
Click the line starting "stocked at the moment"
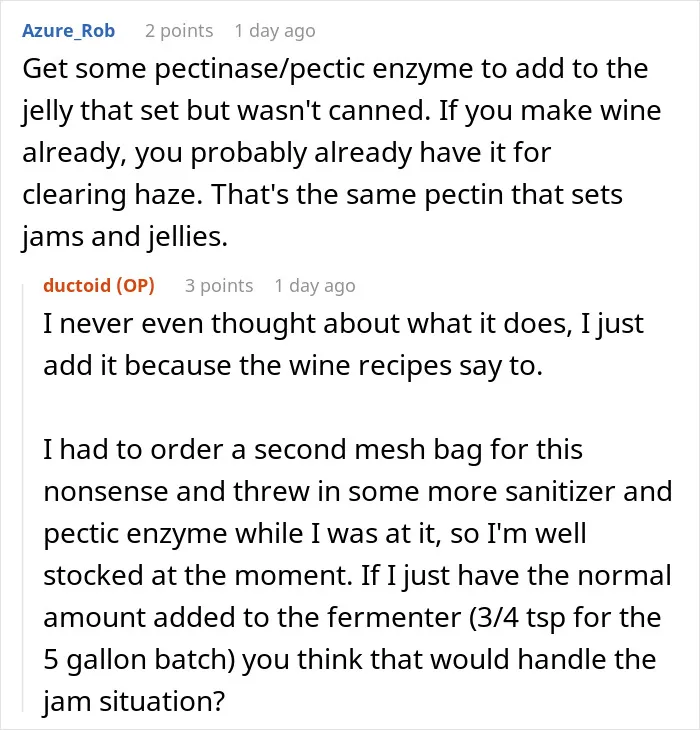[x=357, y=576]
